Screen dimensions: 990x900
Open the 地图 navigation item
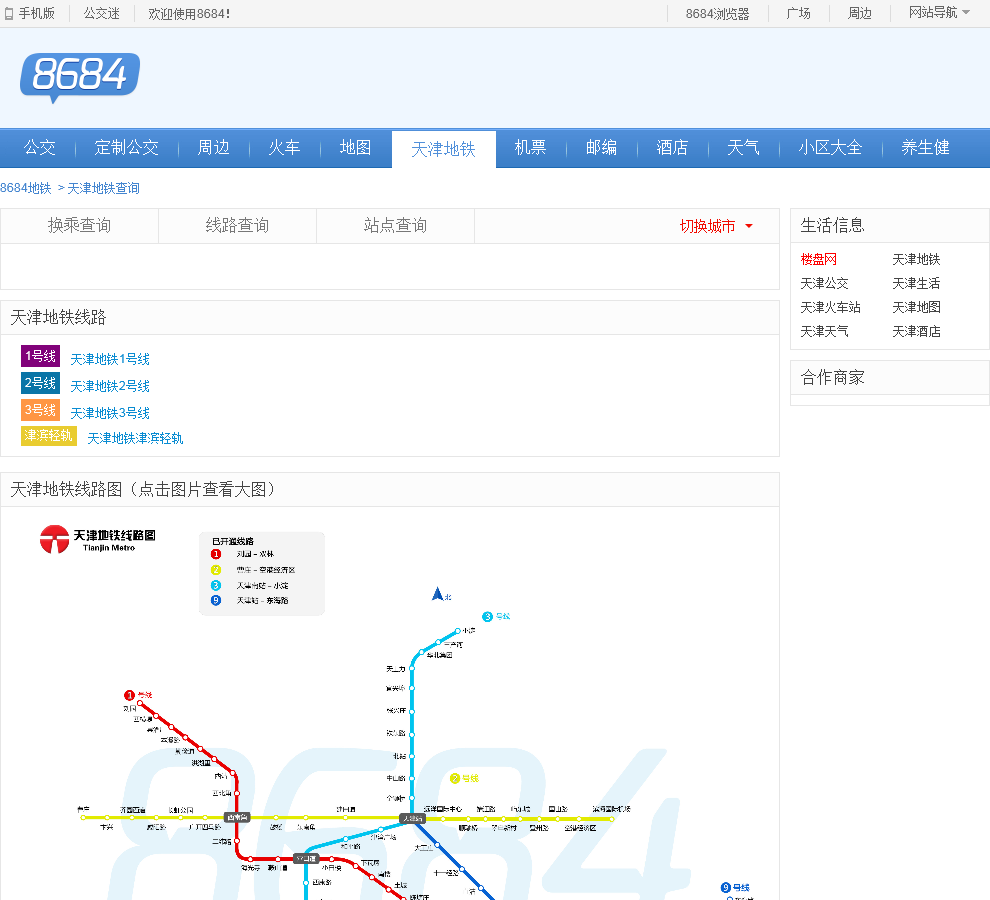(355, 148)
